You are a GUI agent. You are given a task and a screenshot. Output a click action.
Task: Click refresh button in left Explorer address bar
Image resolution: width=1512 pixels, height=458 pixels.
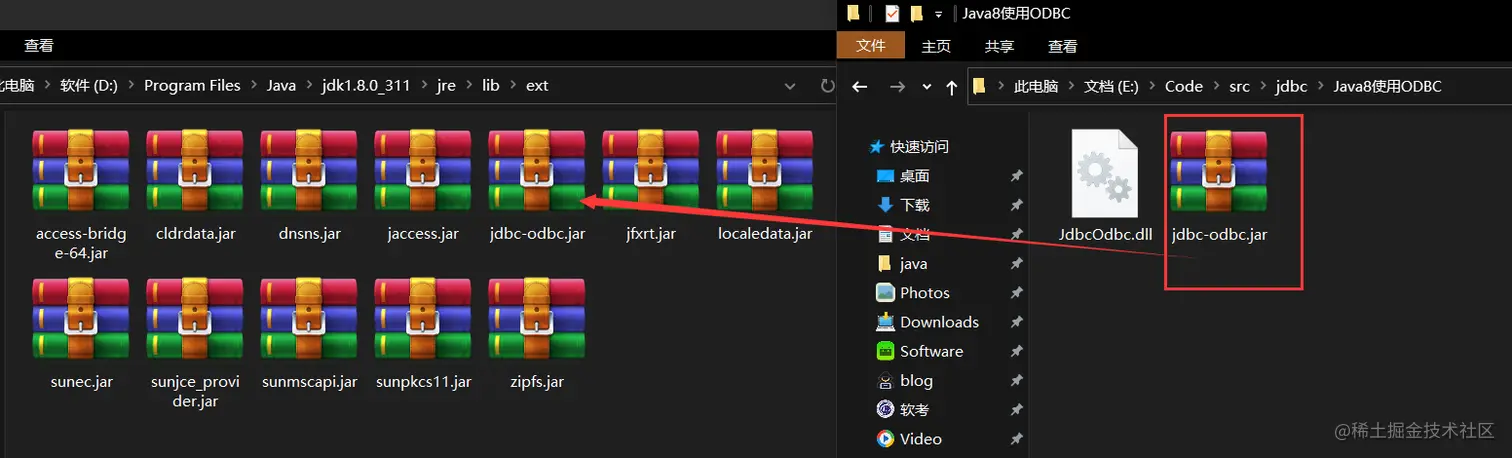point(826,86)
